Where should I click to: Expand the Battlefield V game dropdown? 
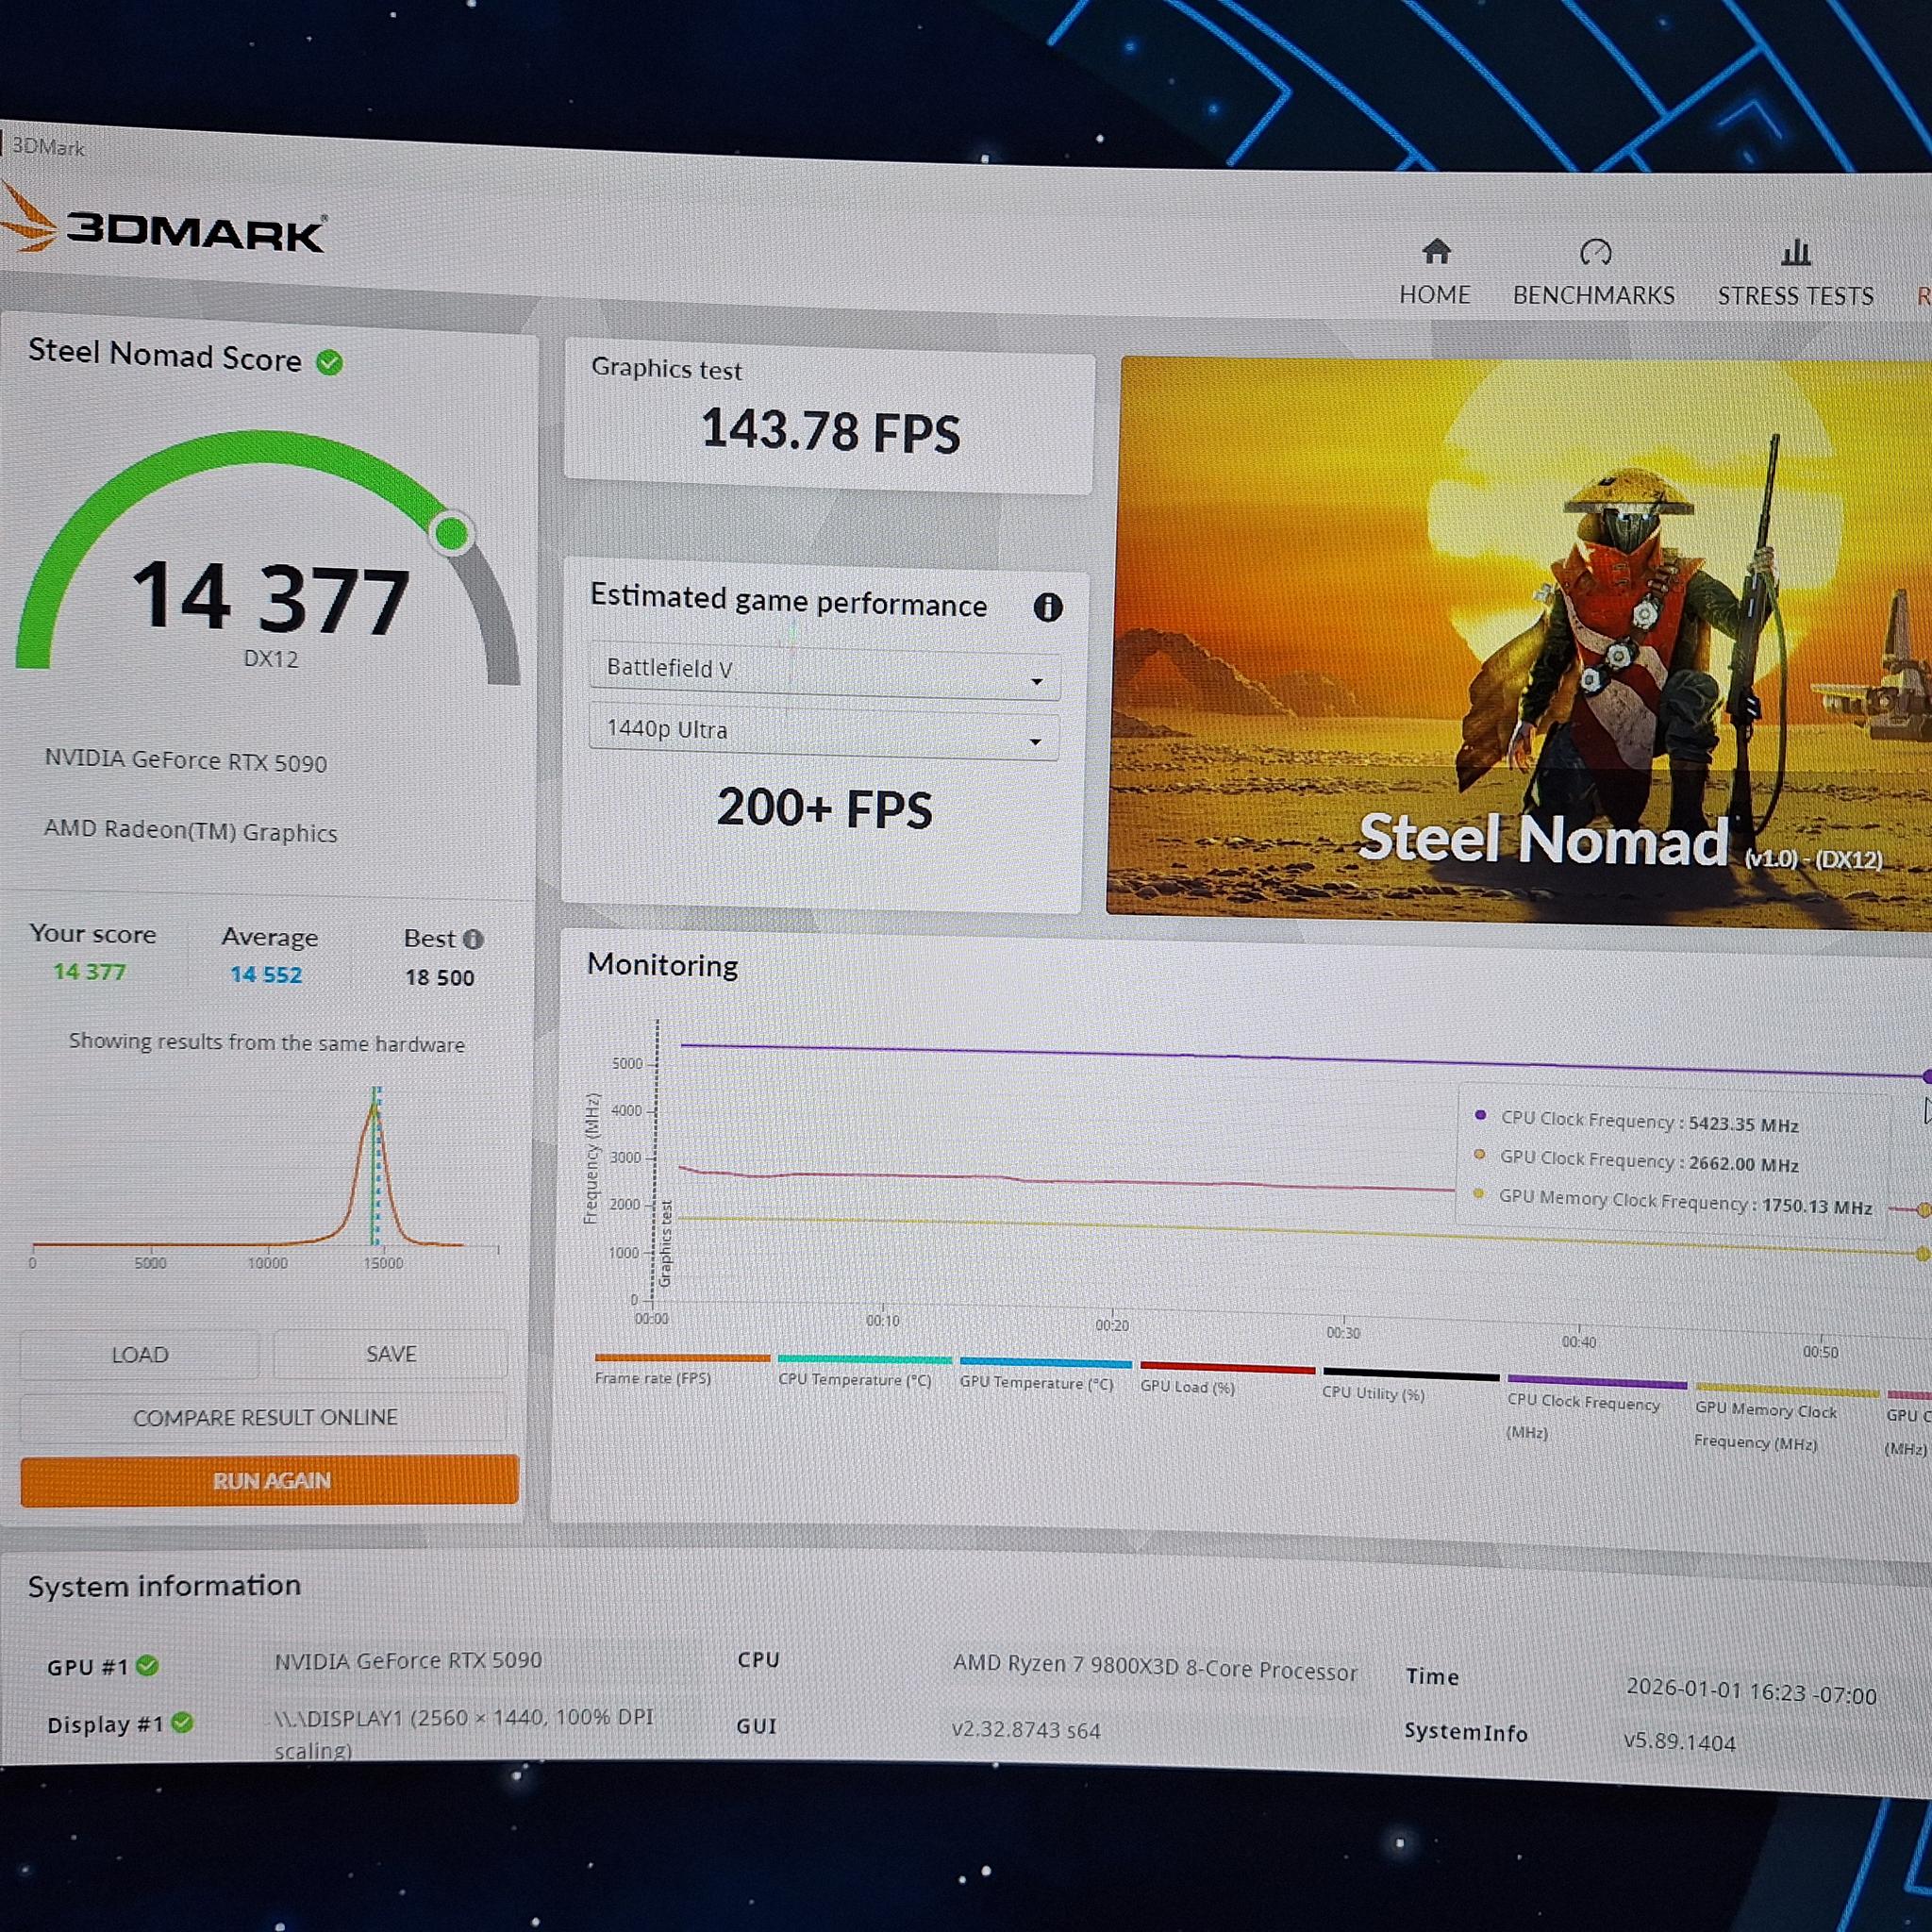tap(824, 671)
